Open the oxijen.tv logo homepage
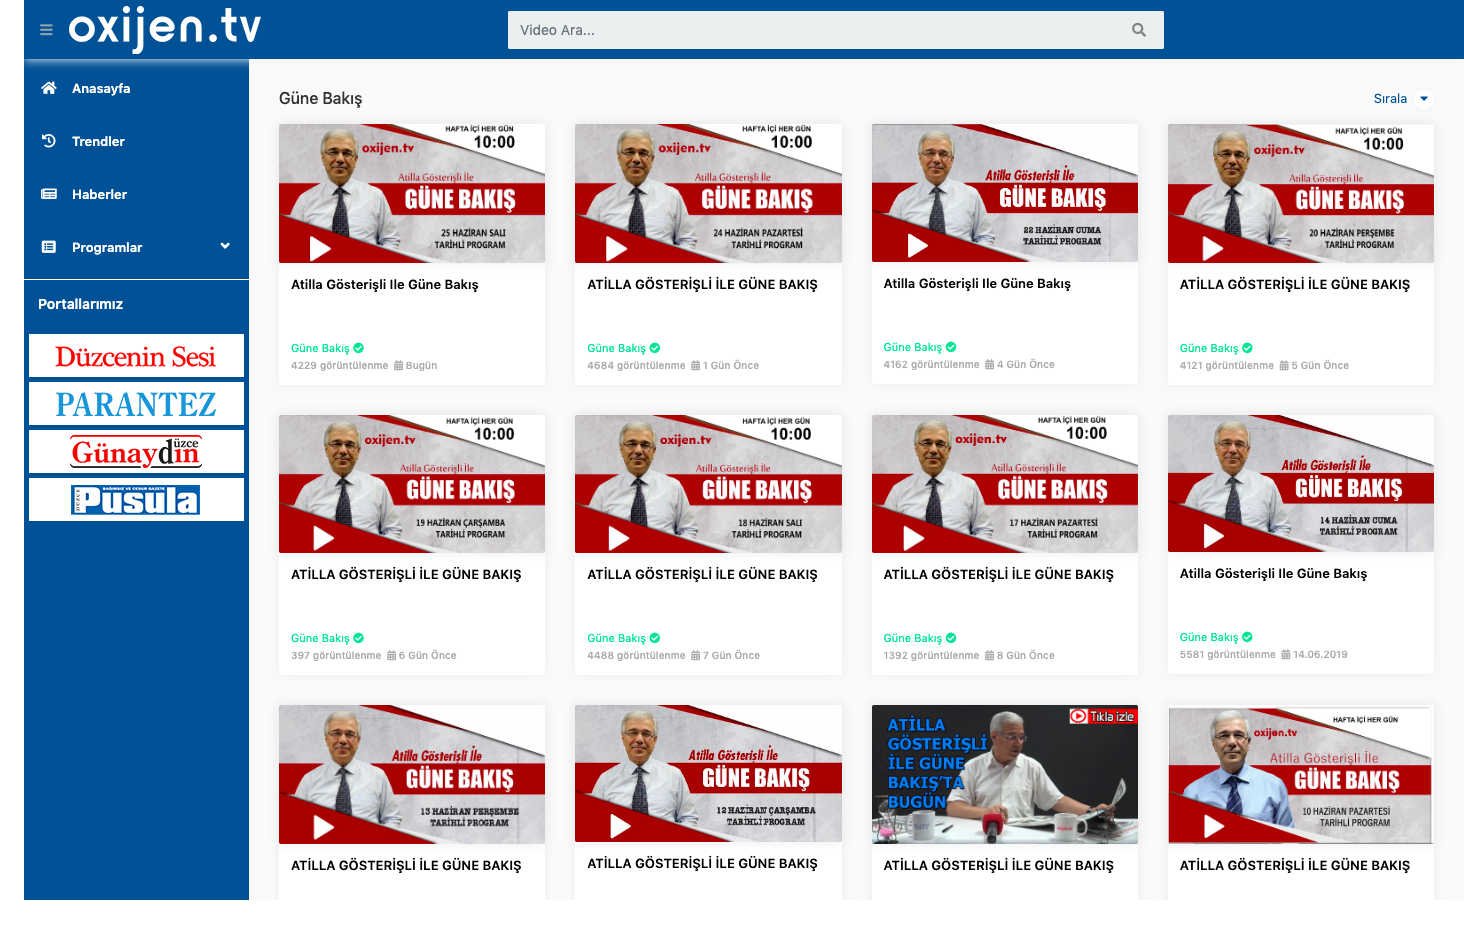Screen dimensions: 1464x928 pyautogui.click(x=165, y=29)
